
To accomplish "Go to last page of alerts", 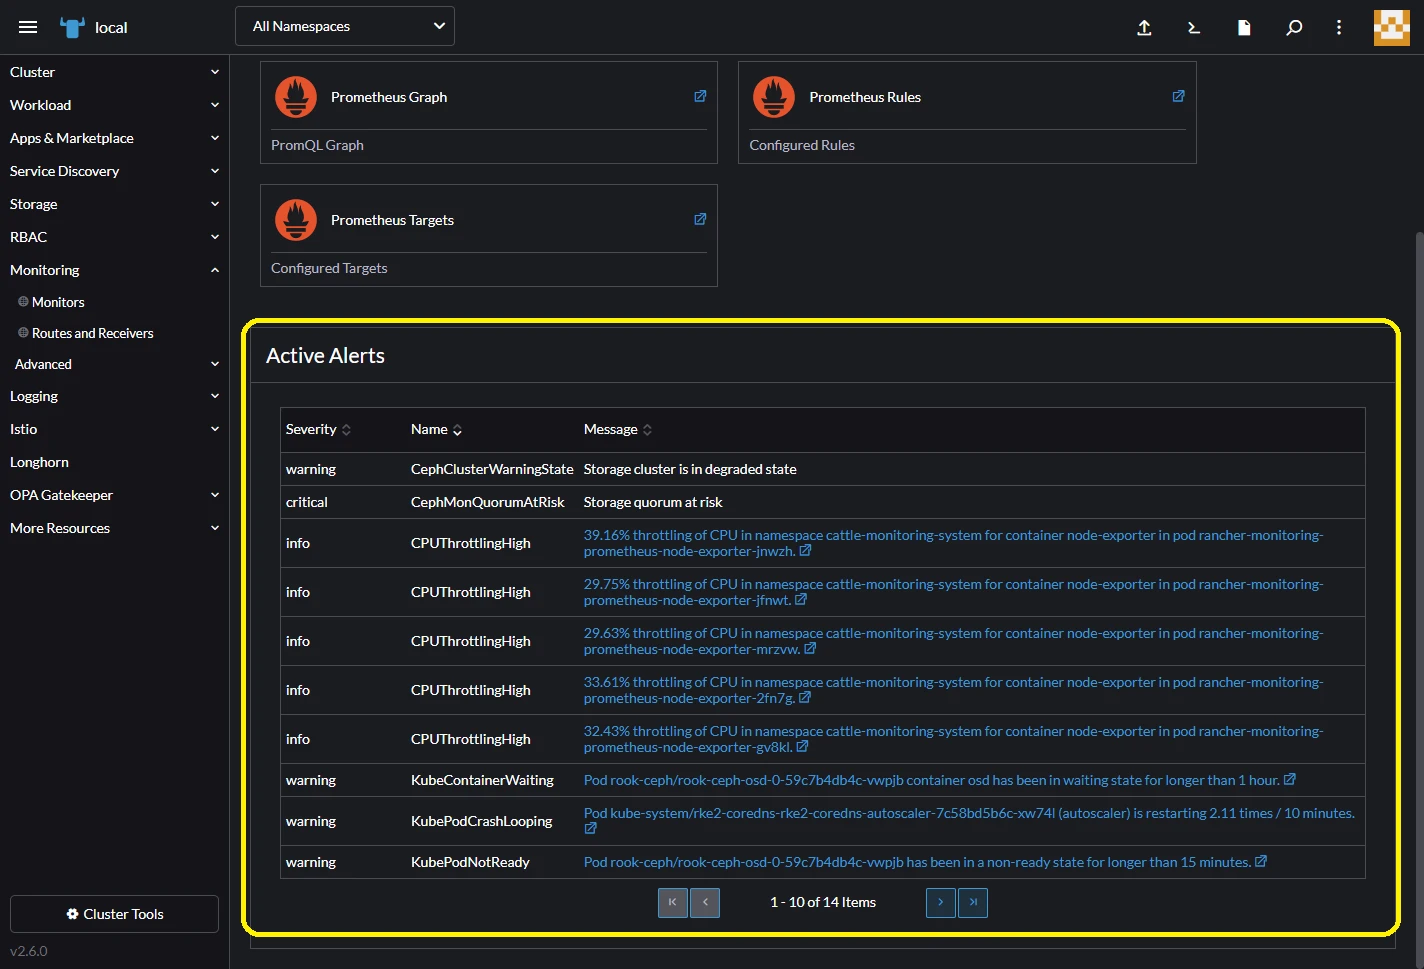I will [973, 903].
